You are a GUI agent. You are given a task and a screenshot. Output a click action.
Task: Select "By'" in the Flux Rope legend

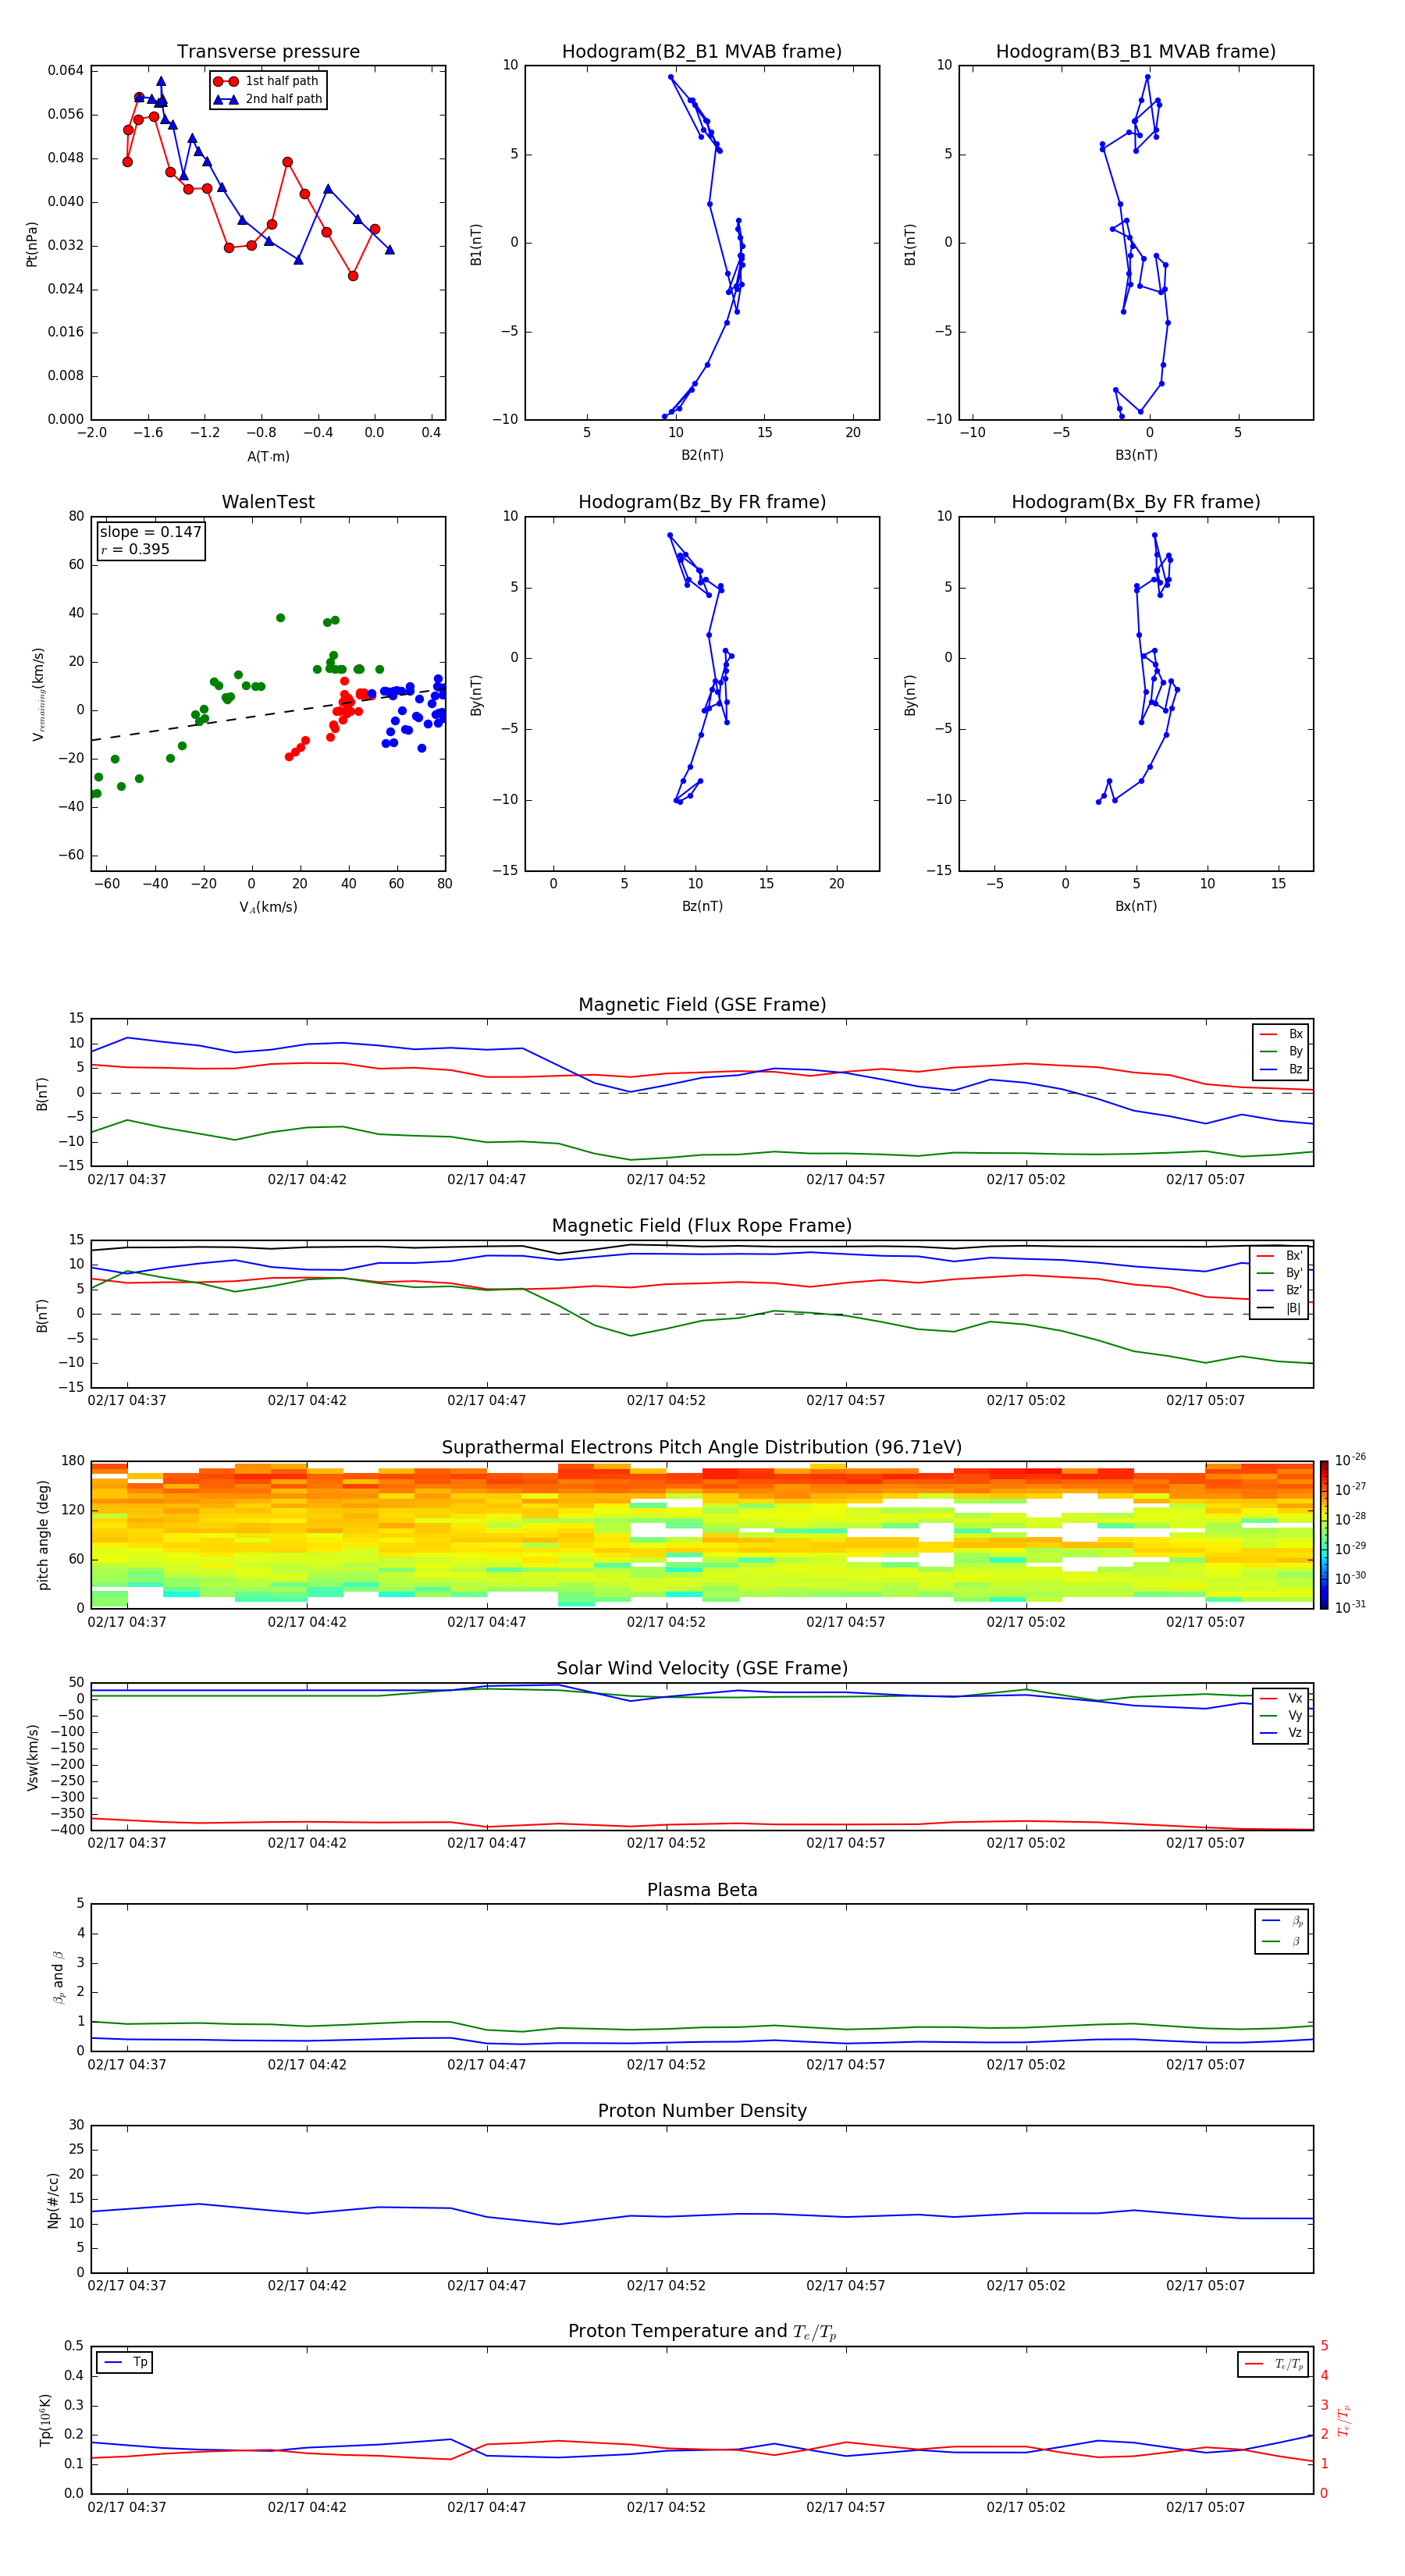(x=1279, y=1273)
